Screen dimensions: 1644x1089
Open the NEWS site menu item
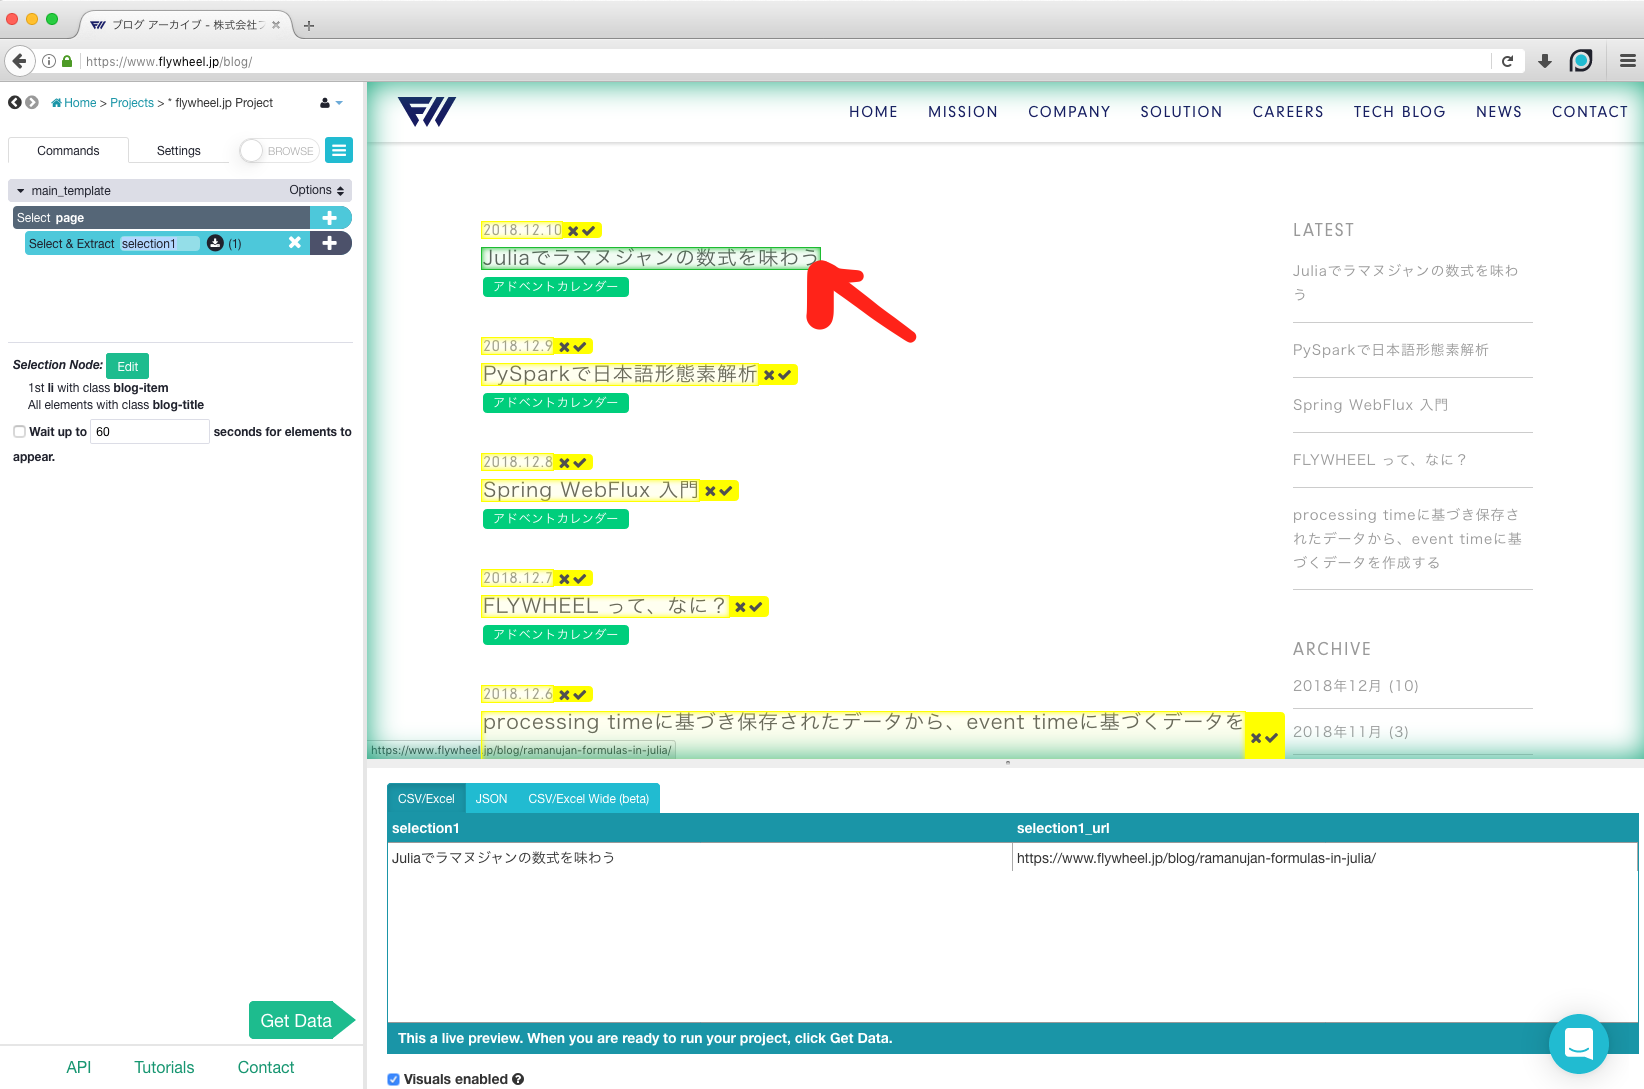click(1498, 112)
